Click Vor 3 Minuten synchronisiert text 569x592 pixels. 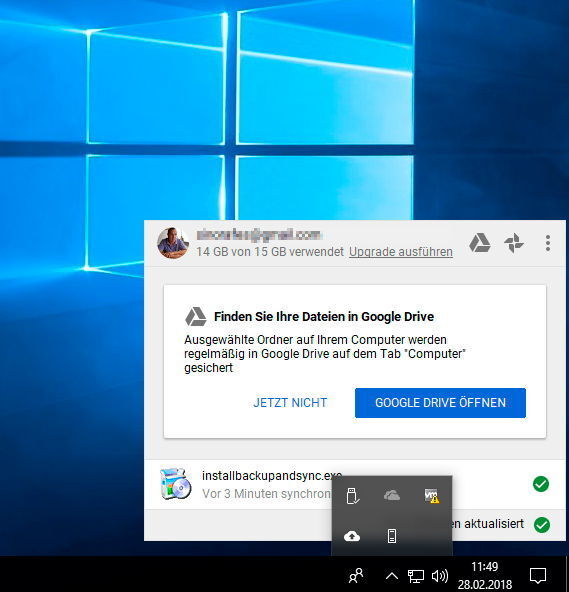(267, 493)
